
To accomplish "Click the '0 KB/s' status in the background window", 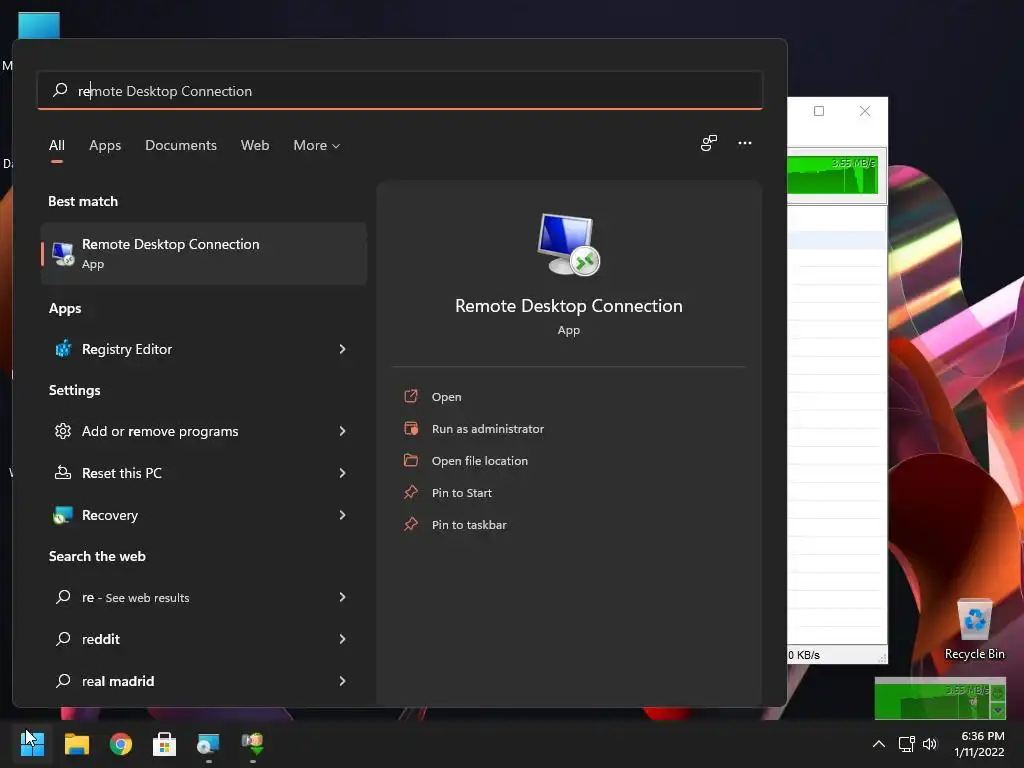I will [804, 654].
